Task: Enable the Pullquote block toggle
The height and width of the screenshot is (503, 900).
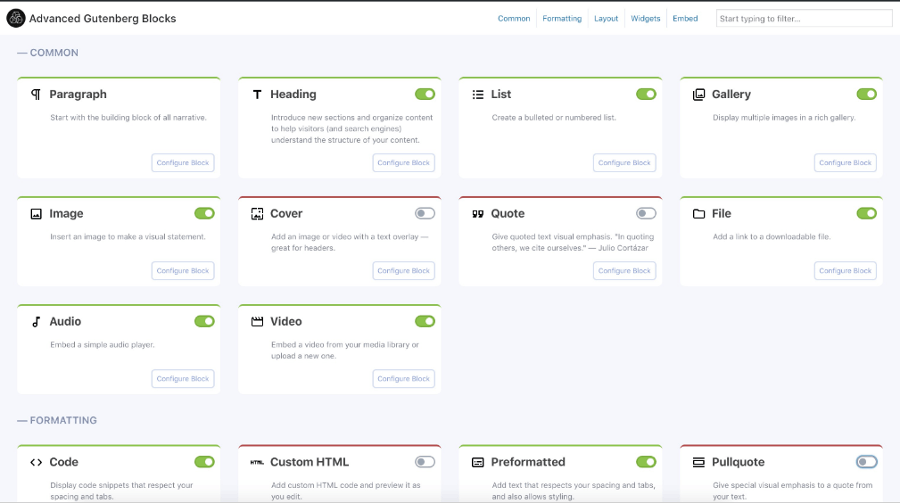Action: (867, 462)
